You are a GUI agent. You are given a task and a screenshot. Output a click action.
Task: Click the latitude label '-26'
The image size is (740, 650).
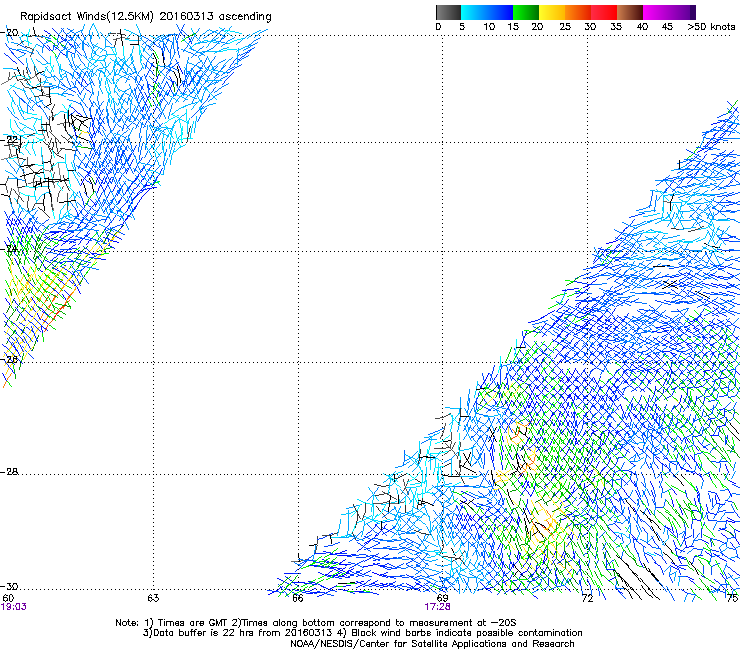(x=10, y=360)
